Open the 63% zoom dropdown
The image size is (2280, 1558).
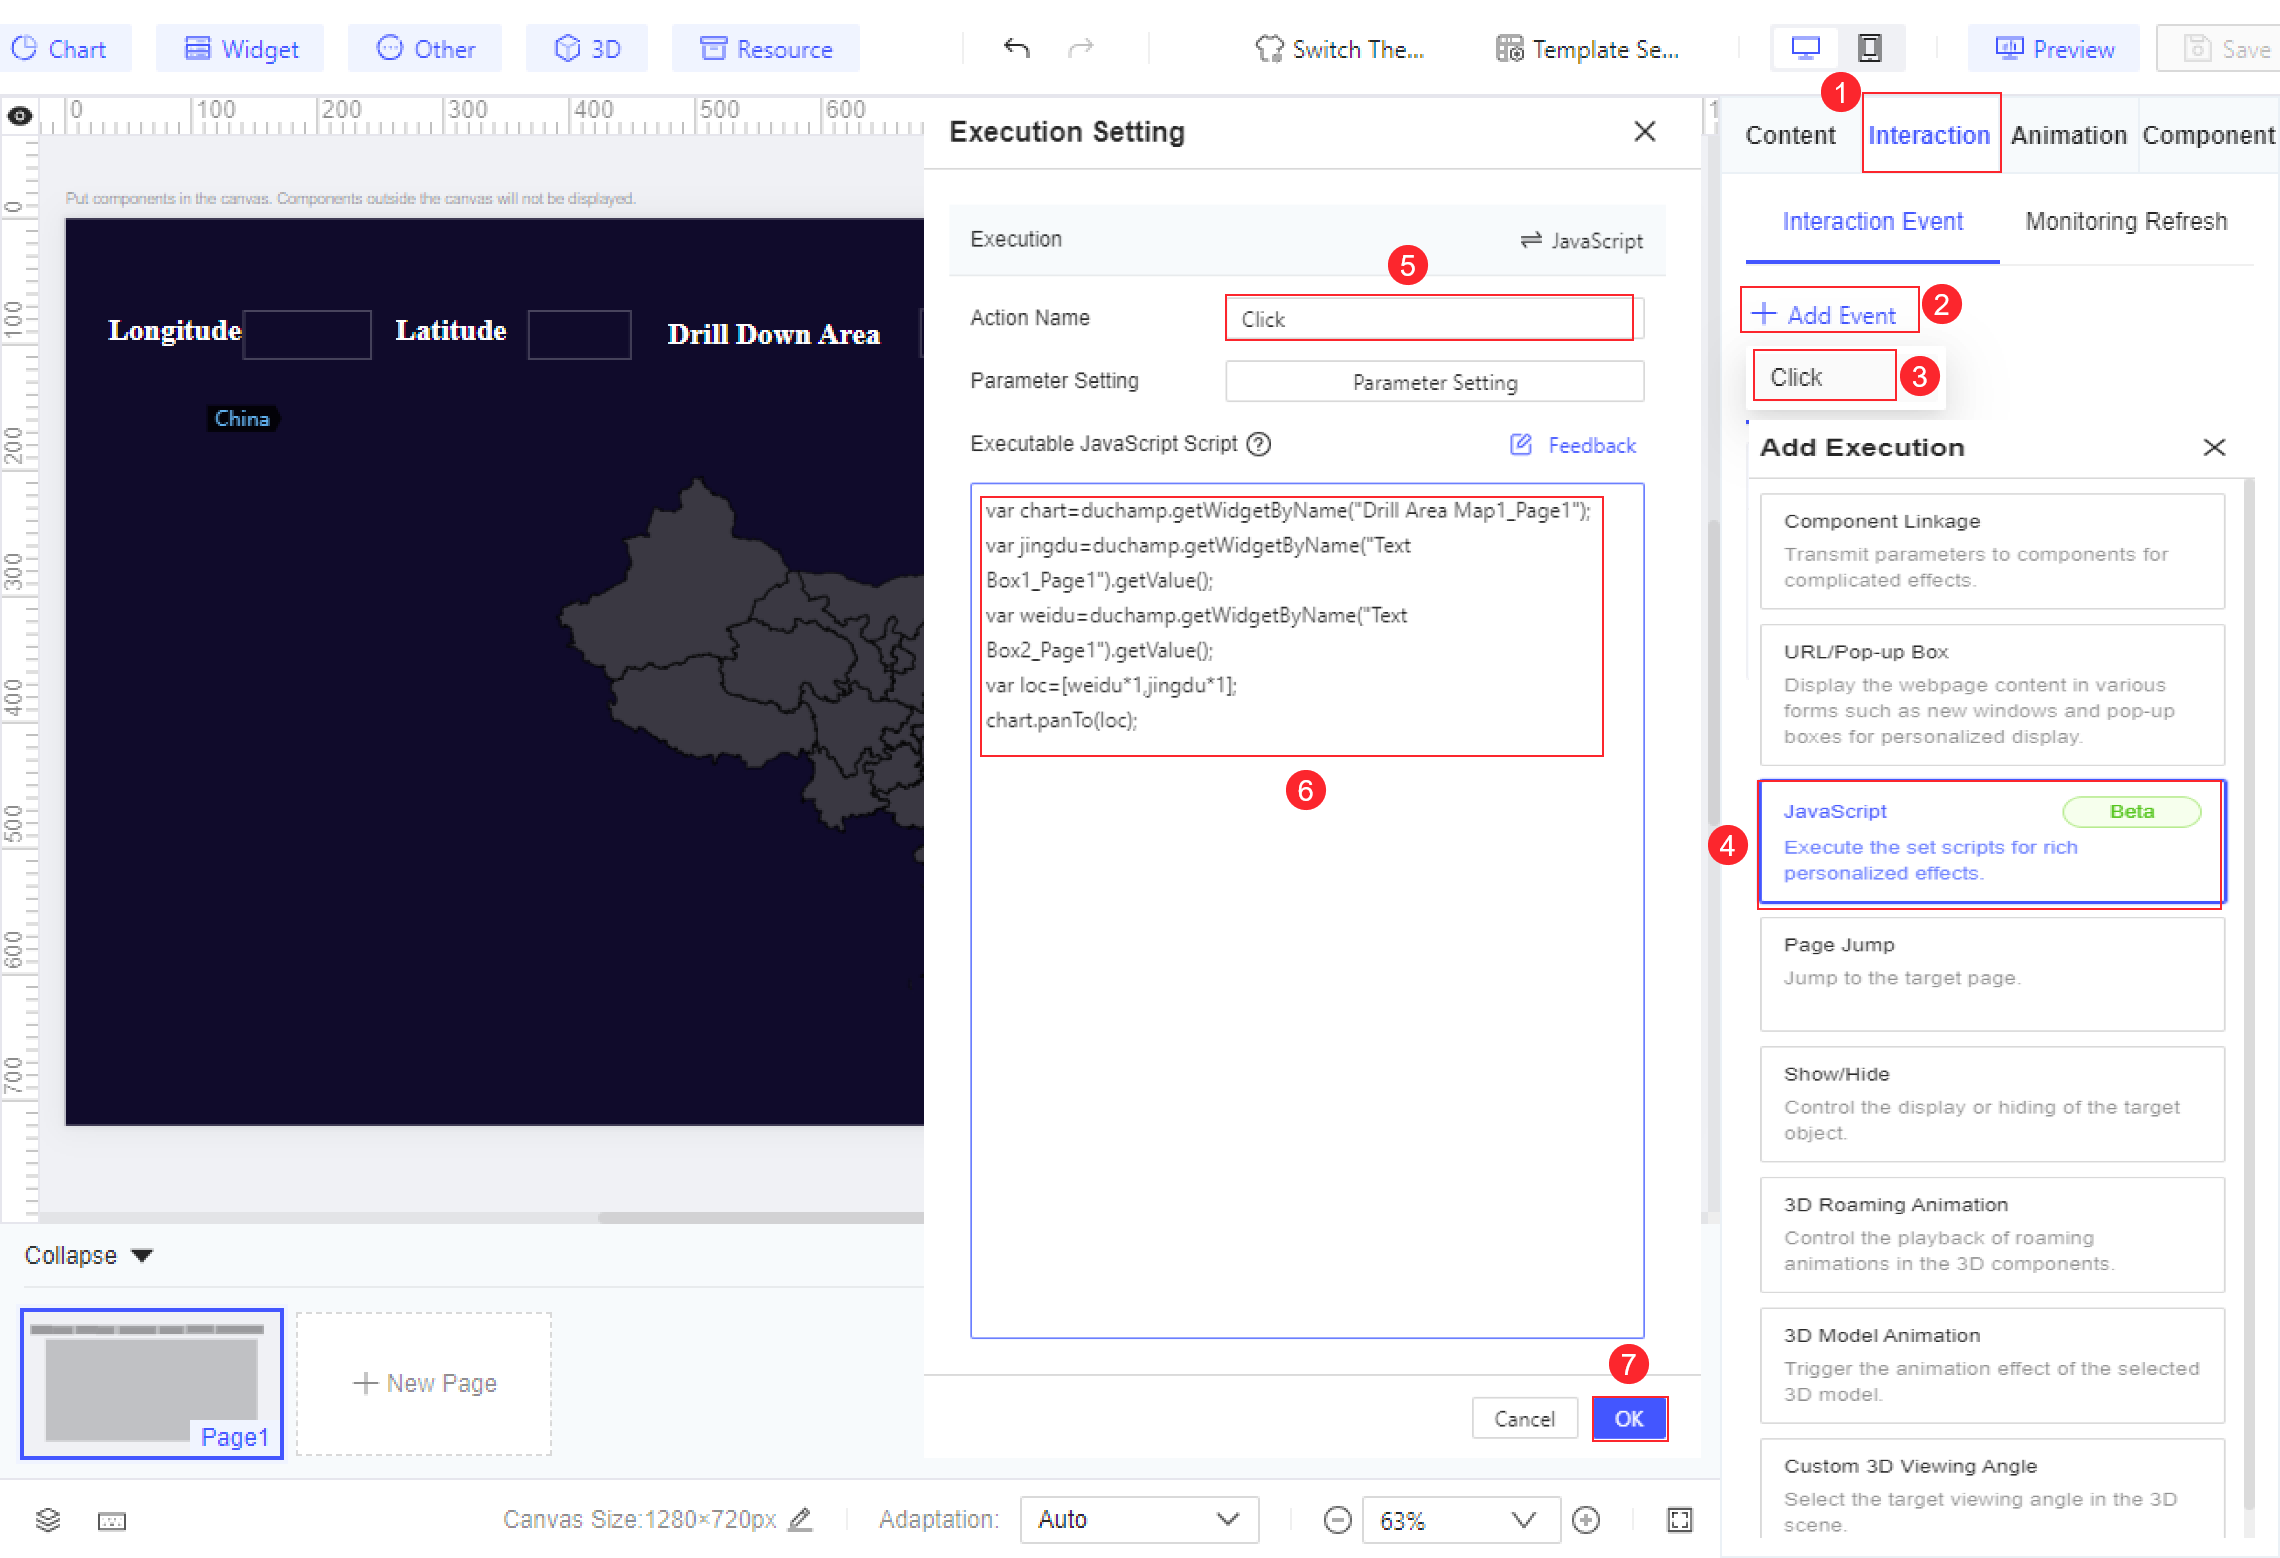(1460, 1520)
